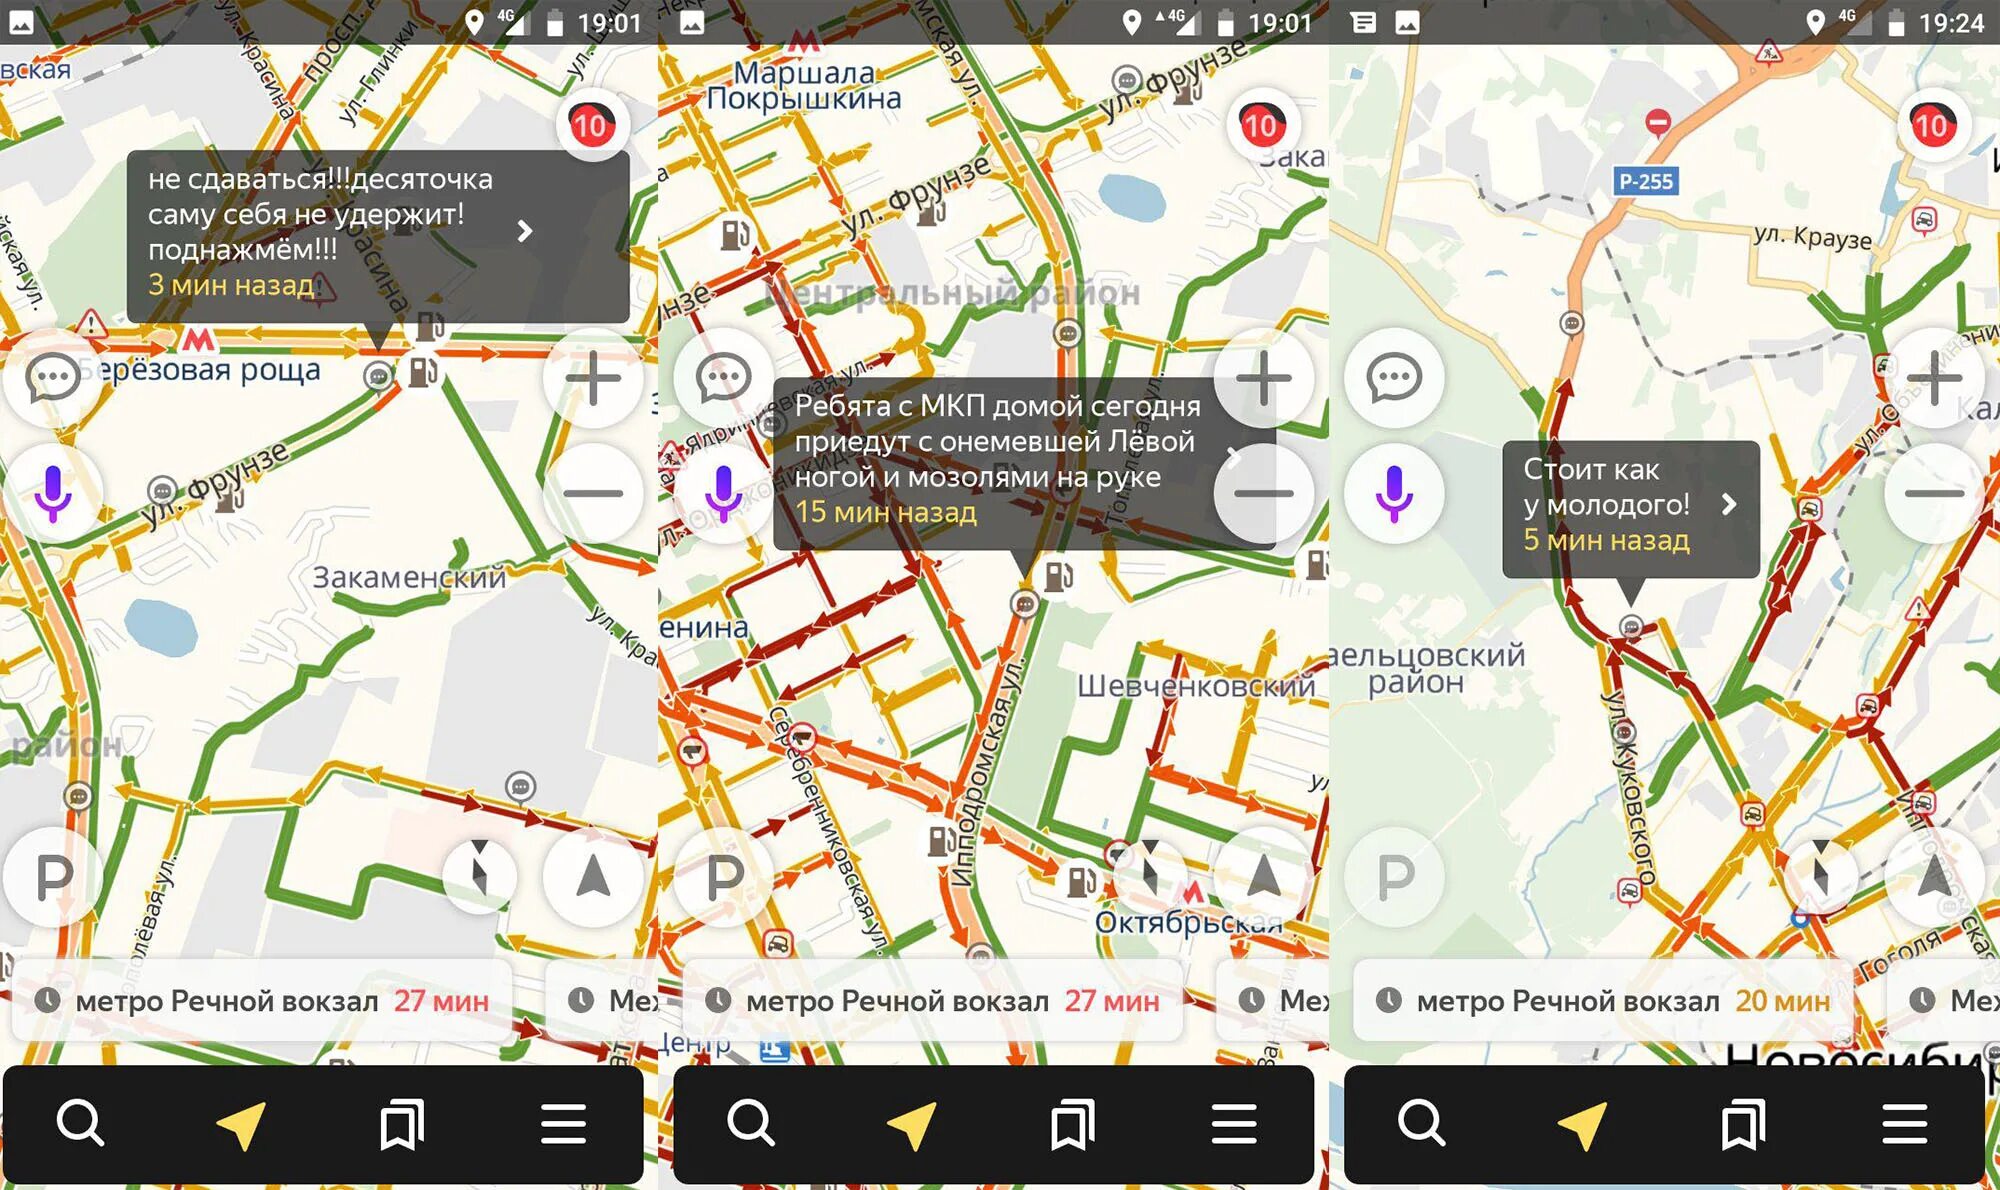Open the menu in the 19:24 screen's bottom bar
This screenshot has height=1190, width=2000.
pyautogui.click(x=1905, y=1123)
